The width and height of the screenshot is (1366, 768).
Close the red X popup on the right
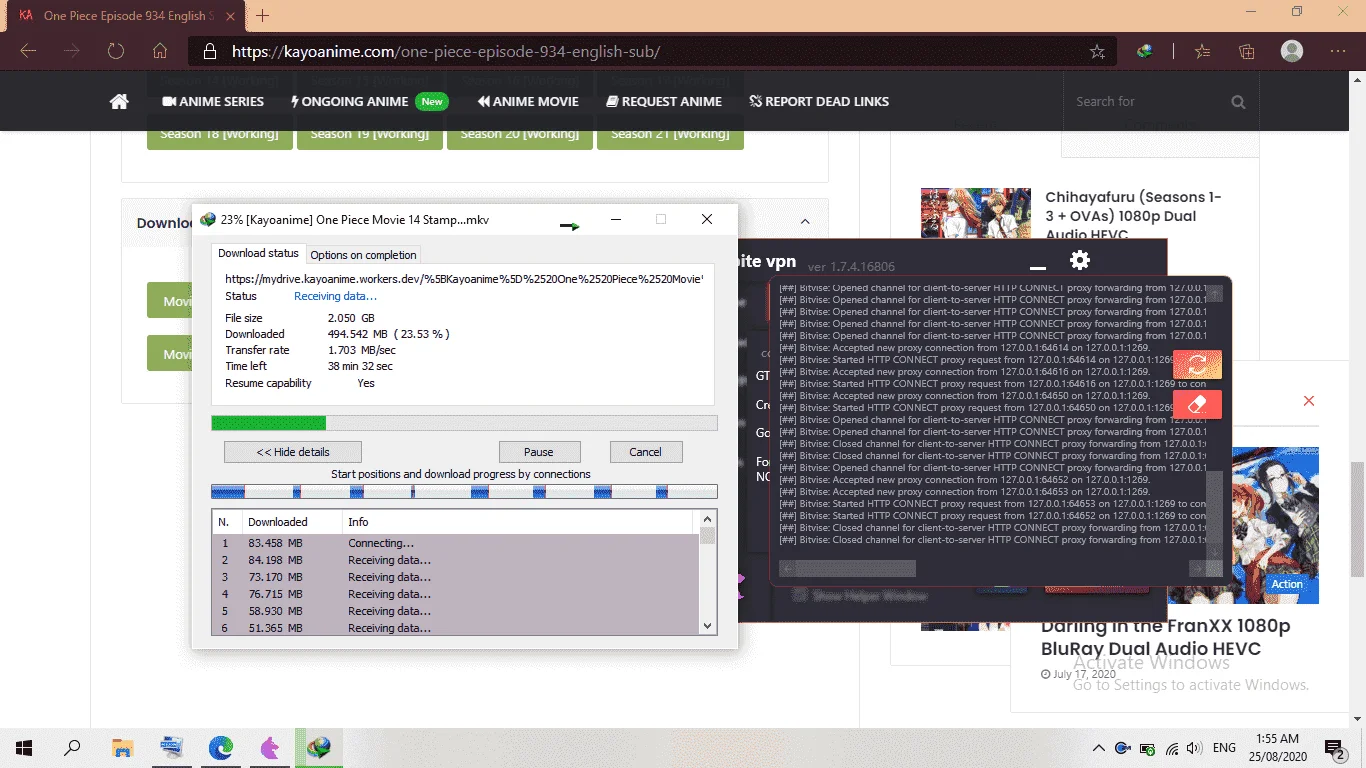[1309, 400]
